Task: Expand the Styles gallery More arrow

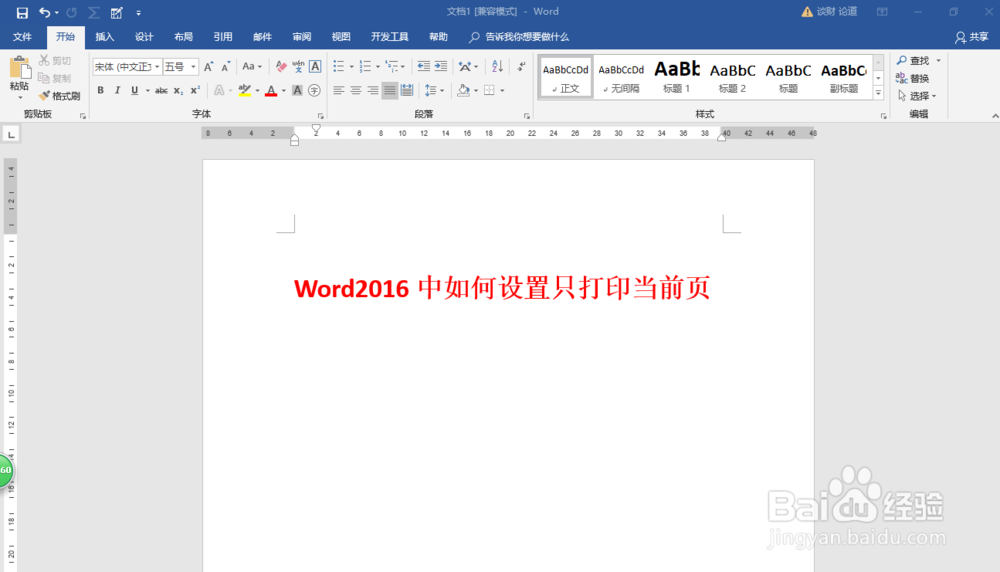Action: pyautogui.click(x=878, y=93)
